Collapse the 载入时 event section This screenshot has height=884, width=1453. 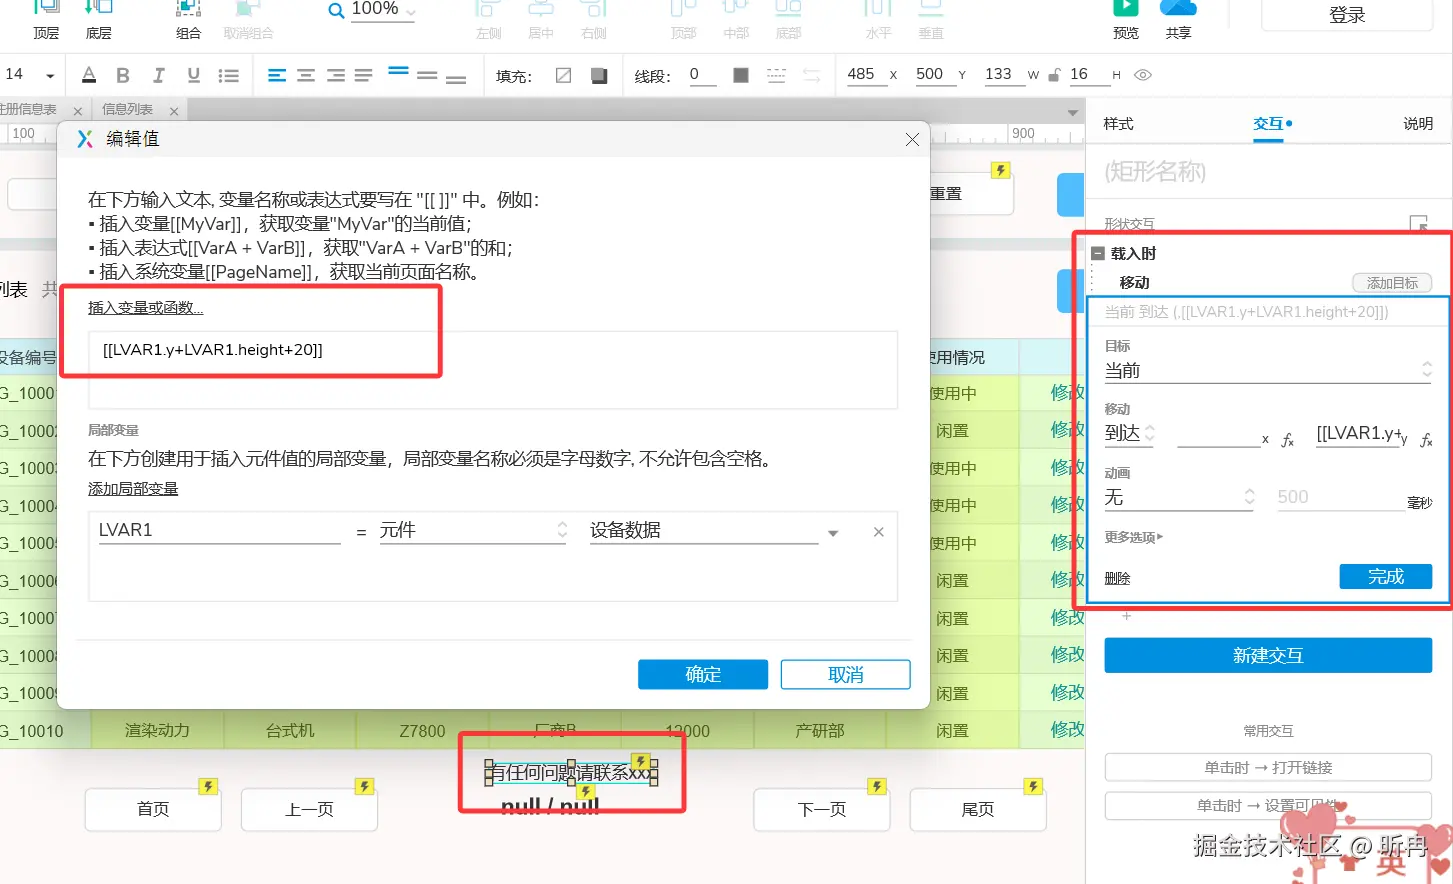(x=1097, y=254)
